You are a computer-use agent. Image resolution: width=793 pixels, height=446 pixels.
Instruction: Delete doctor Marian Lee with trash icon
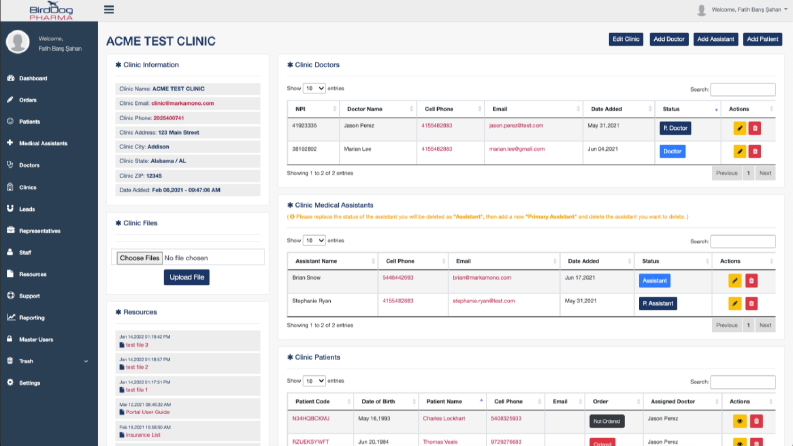point(755,151)
